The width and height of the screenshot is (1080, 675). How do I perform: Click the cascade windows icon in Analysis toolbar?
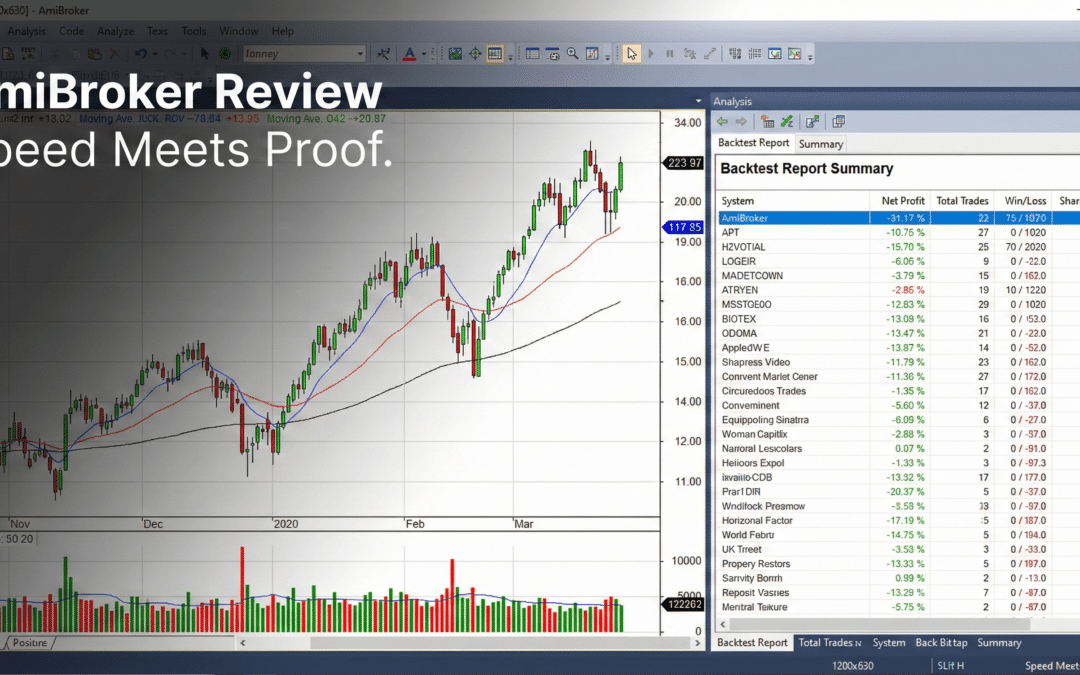pos(838,122)
